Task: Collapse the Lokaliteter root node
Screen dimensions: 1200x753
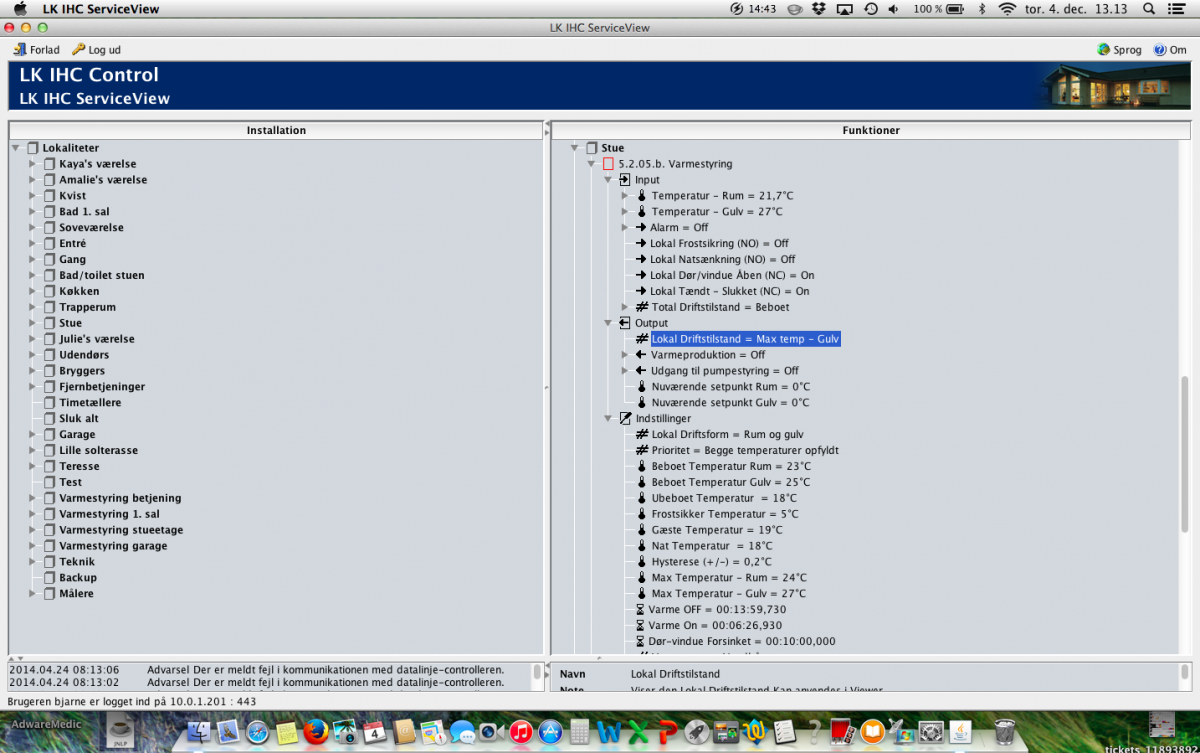Action: pos(17,148)
